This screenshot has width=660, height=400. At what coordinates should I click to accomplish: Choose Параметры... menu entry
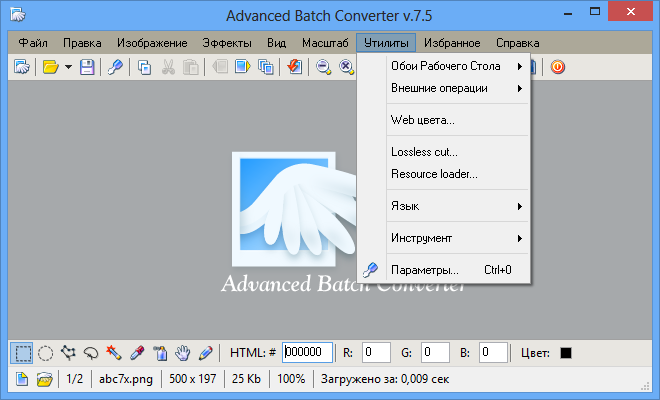[444, 270]
